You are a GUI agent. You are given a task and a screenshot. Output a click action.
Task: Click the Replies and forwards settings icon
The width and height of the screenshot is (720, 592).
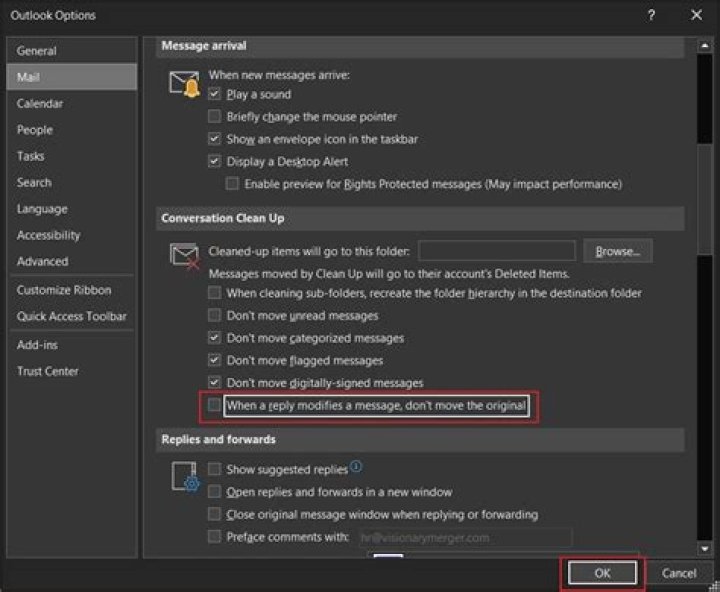click(186, 477)
